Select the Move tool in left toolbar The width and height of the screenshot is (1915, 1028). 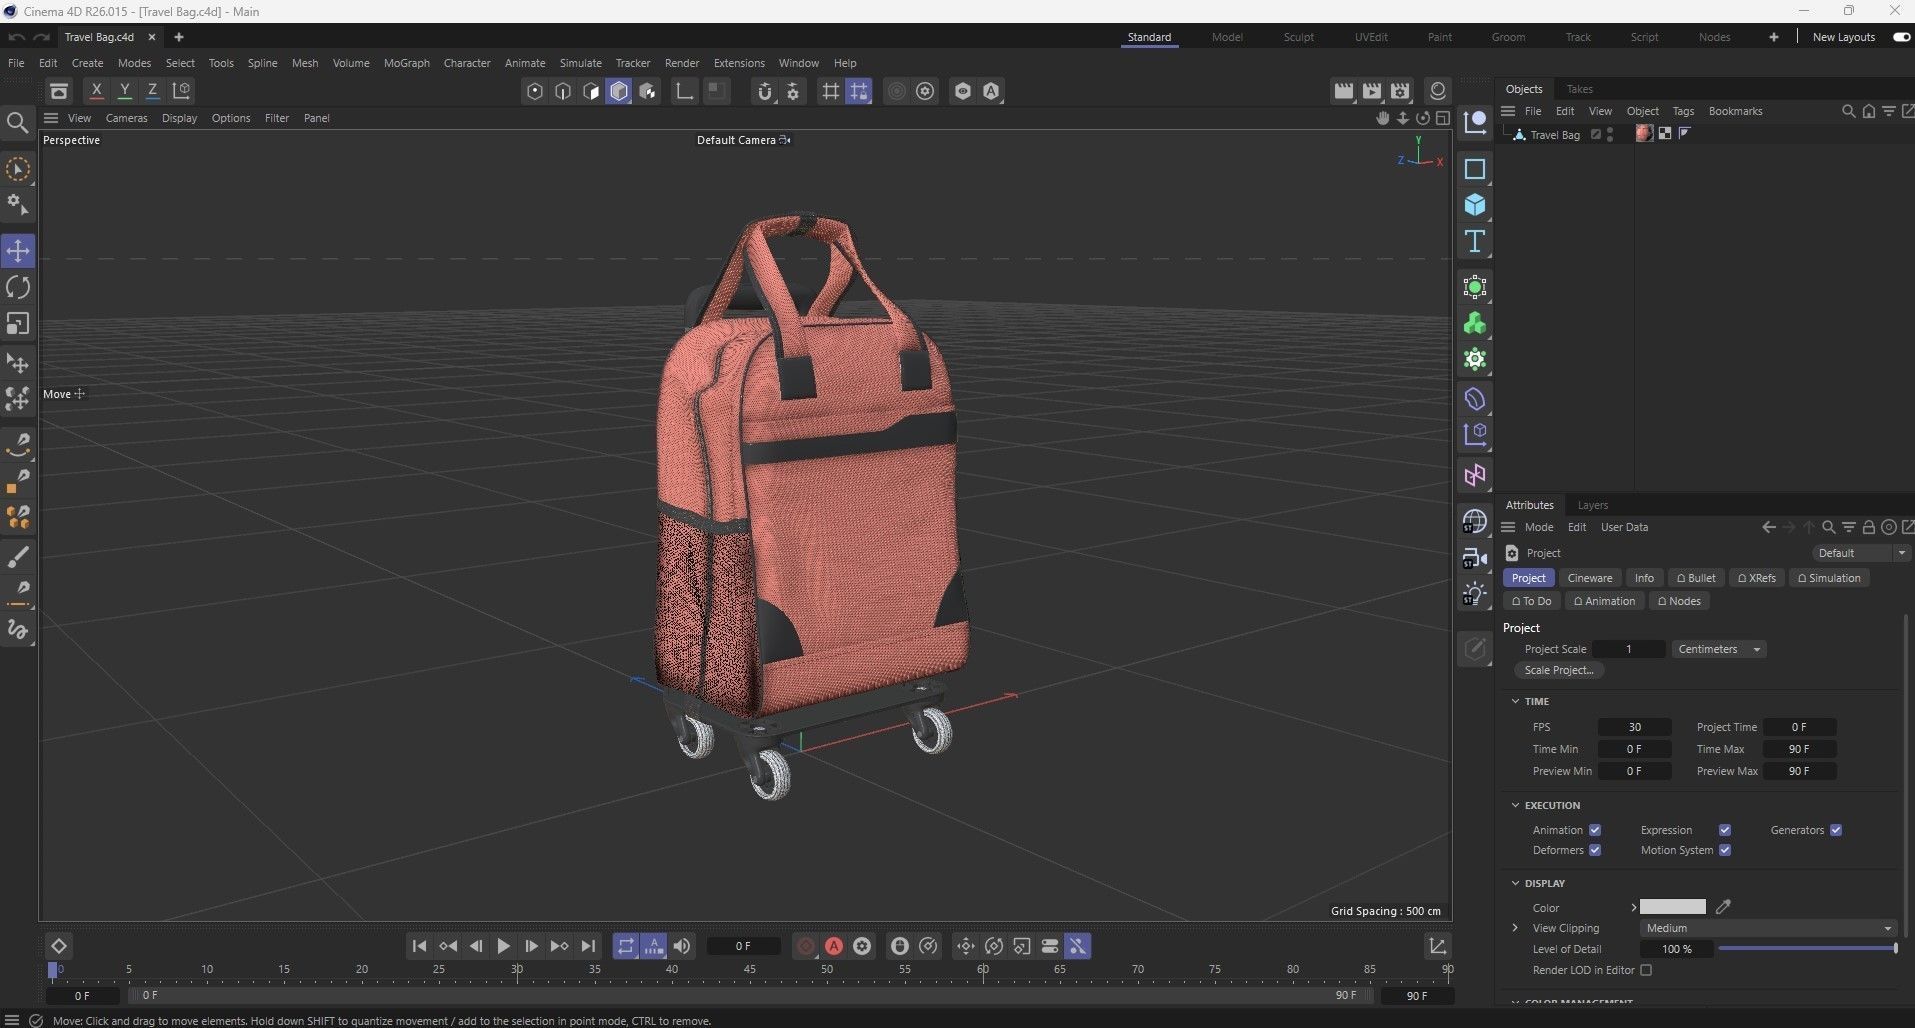(x=18, y=251)
